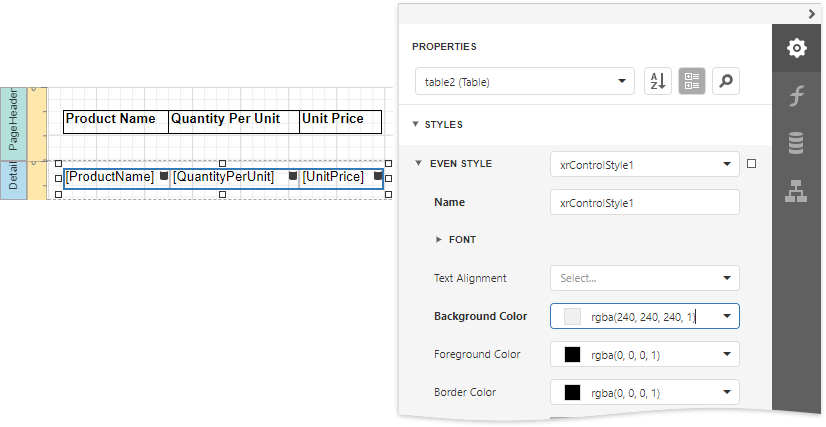Click the search properties magnifier icon
Image resolution: width=826 pixels, height=427 pixels.
tap(726, 82)
